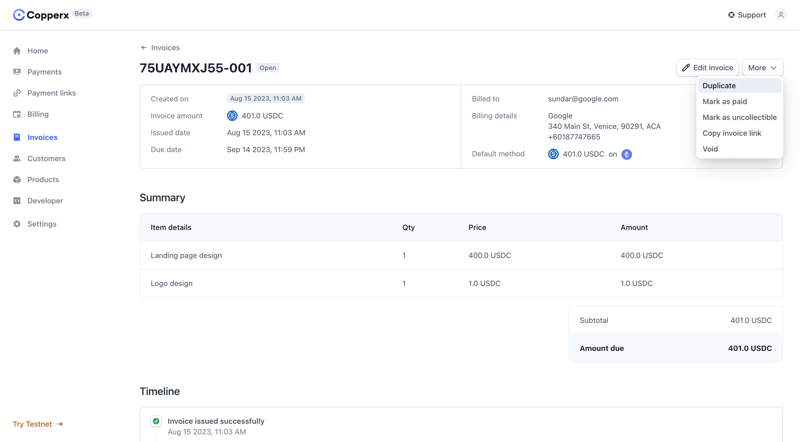The image size is (800, 442).
Task: Follow the Try Testnet link
Action: tap(38, 424)
